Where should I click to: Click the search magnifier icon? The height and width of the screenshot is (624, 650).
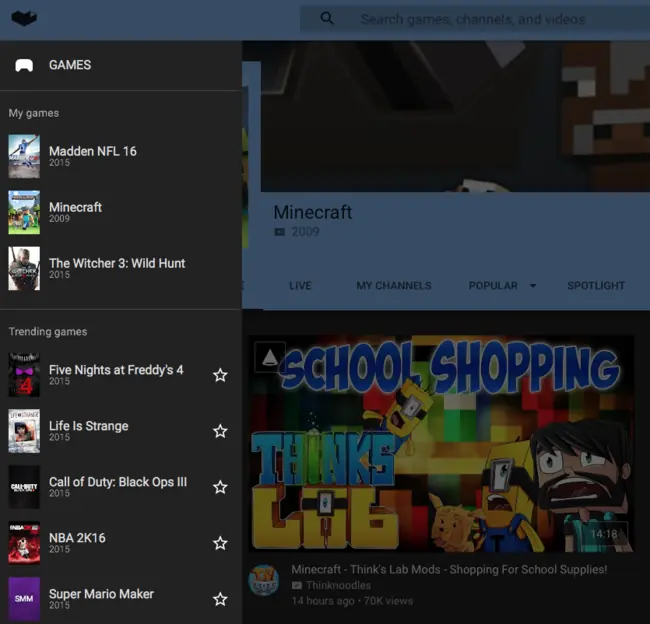(x=327, y=18)
